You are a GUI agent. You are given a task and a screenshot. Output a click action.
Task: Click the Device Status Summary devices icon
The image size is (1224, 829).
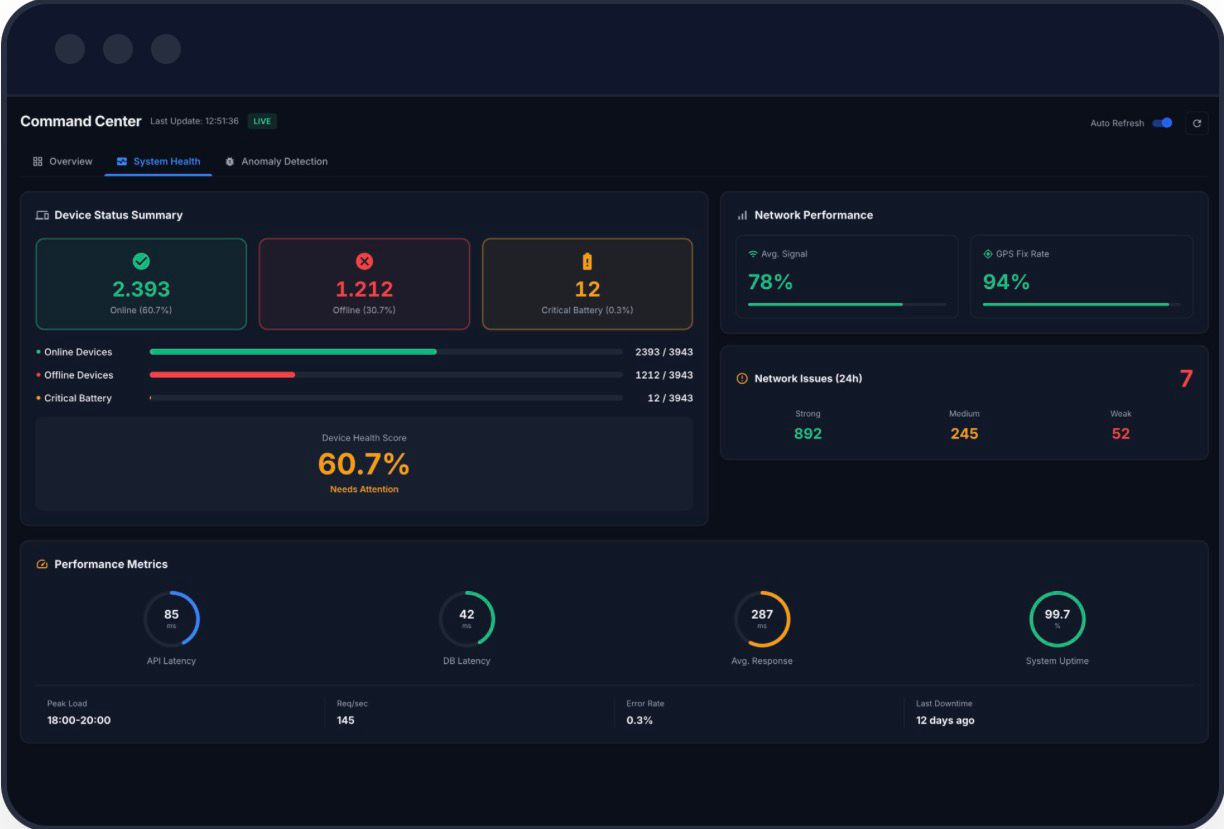click(x=42, y=215)
